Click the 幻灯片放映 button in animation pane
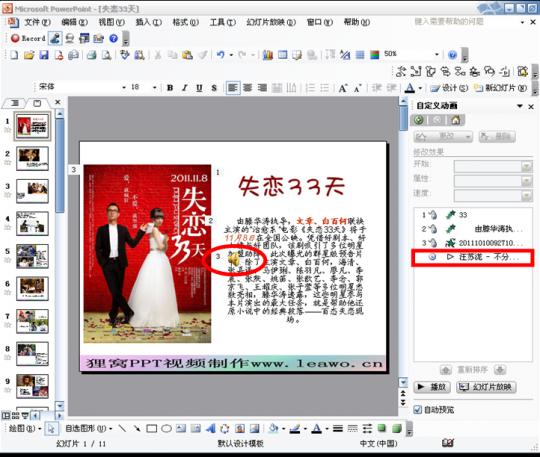Image resolution: width=540 pixels, height=457 pixels. point(486,387)
